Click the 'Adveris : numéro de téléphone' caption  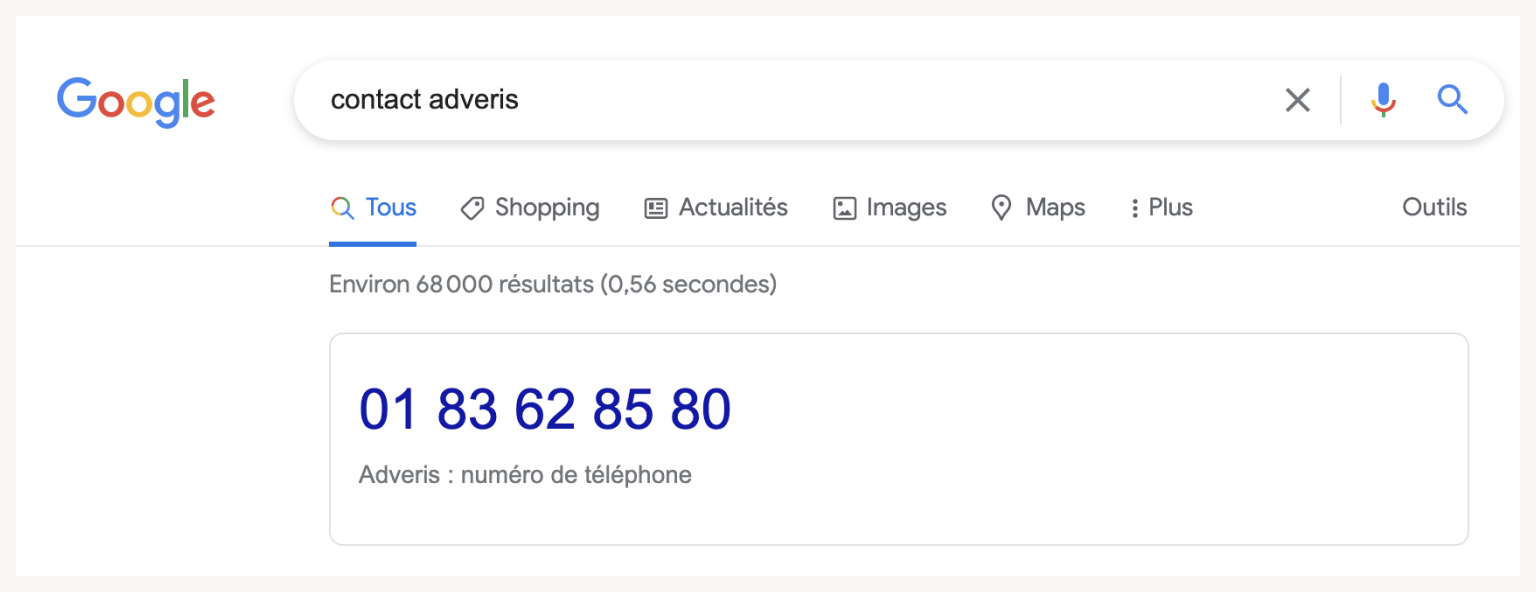coord(525,474)
